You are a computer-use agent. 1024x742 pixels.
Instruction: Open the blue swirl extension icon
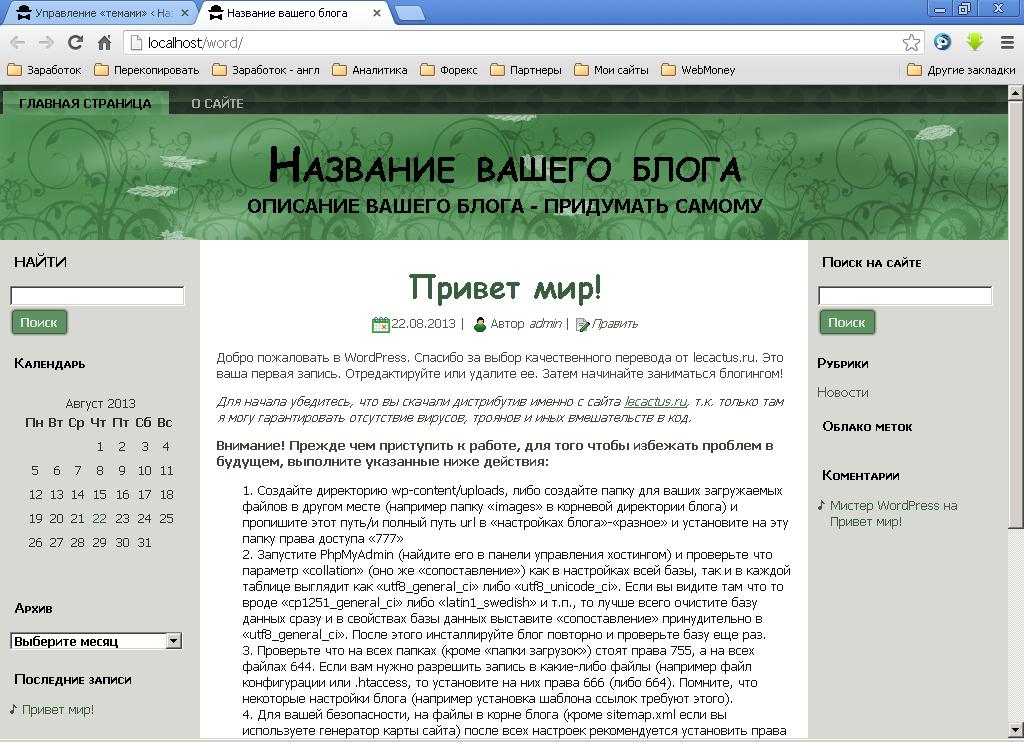(x=942, y=42)
